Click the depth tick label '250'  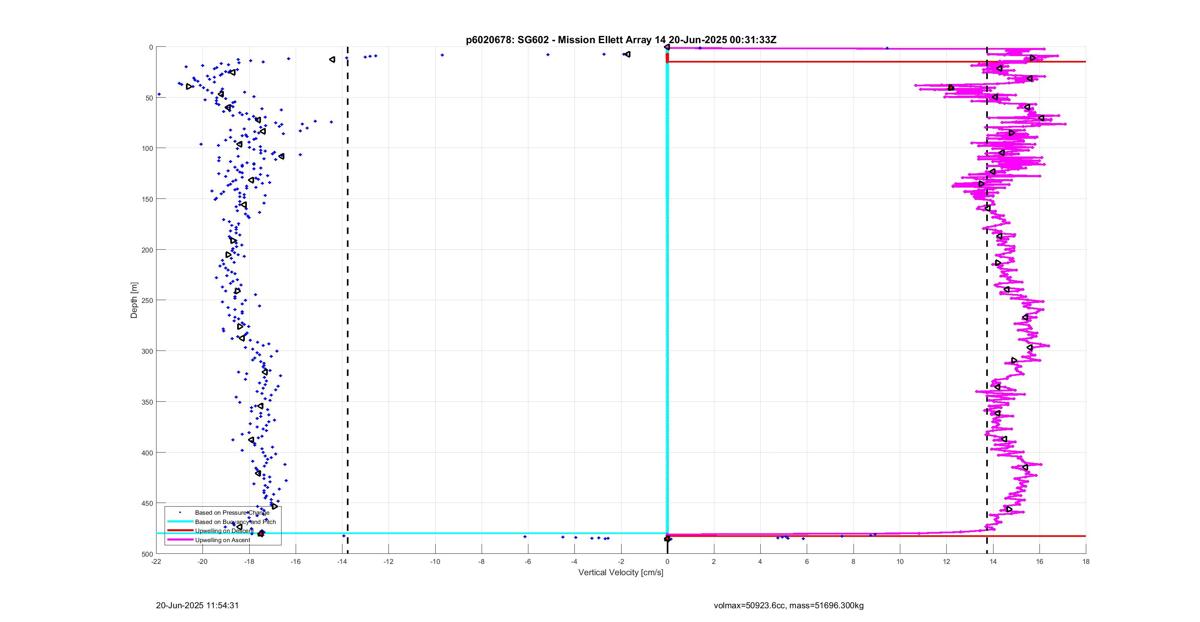(146, 300)
